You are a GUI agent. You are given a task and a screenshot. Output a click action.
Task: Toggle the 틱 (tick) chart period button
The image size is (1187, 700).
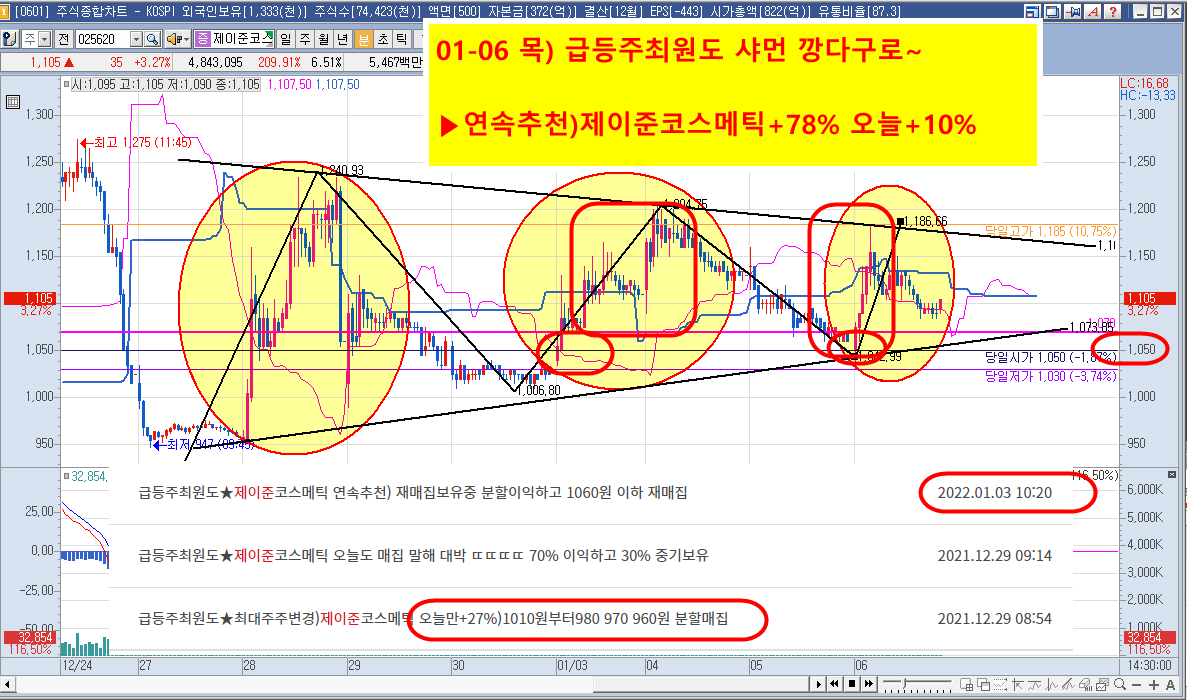[x=401, y=39]
